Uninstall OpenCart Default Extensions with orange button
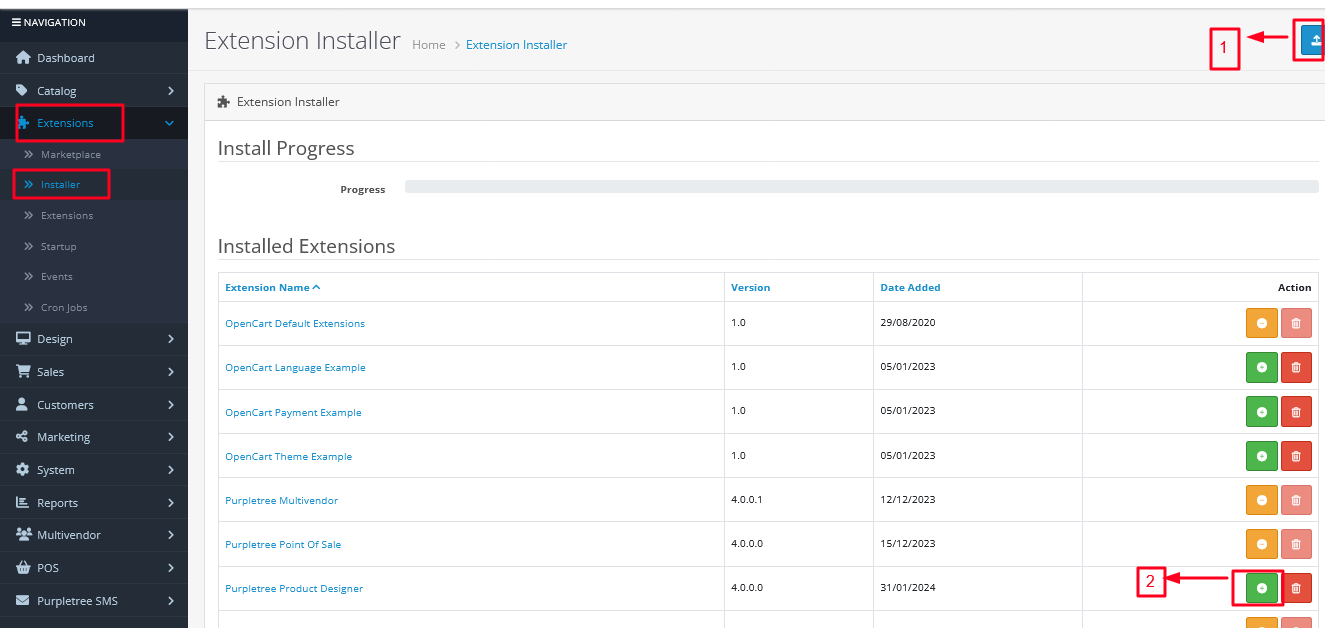Viewport: 1325px width, 628px height. pyautogui.click(x=1262, y=323)
